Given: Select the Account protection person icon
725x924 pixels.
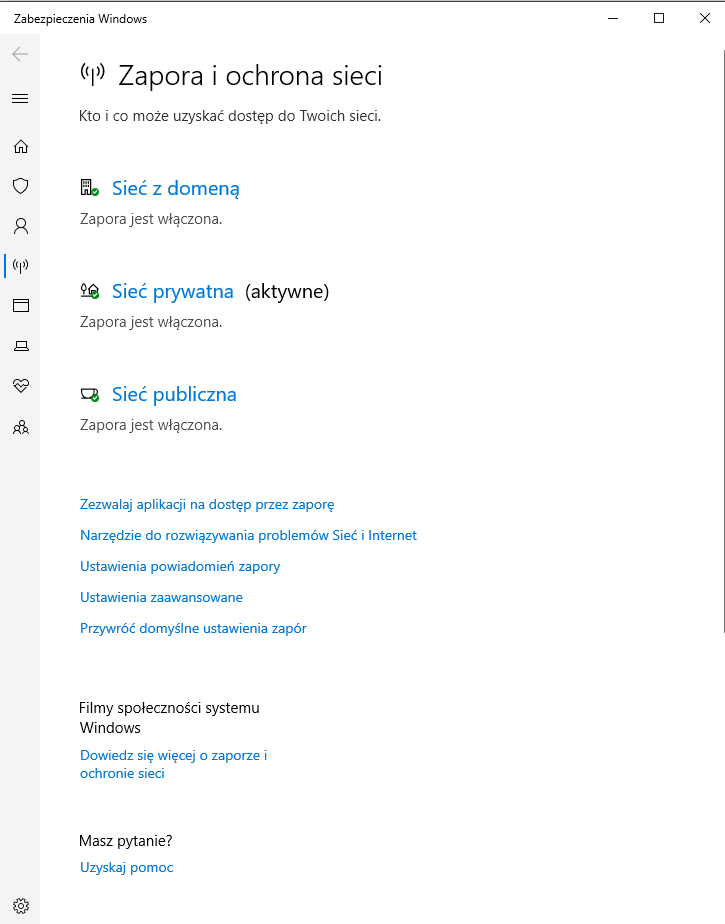Looking at the screenshot, I should click(20, 226).
